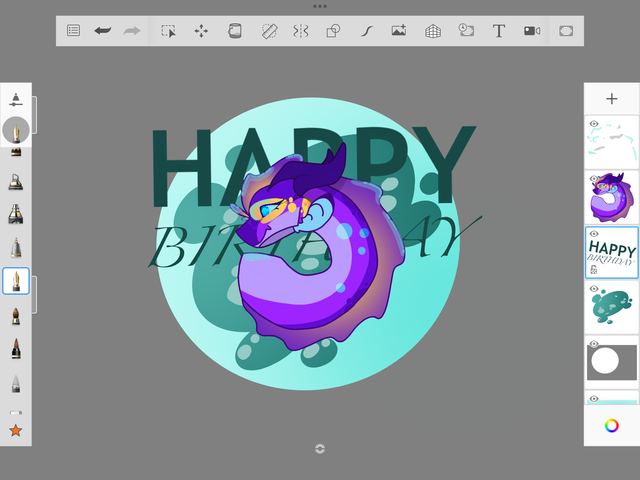The image size is (640, 480).
Task: Tap the lower handle tab beside brush palette
Action: point(35,295)
